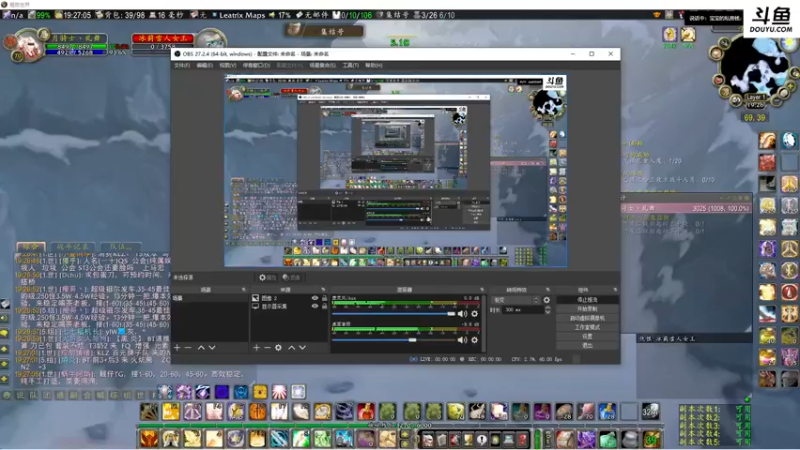The height and width of the screenshot is (450, 800).
Task: Select the 显示器采集 source row
Action: 289,306
